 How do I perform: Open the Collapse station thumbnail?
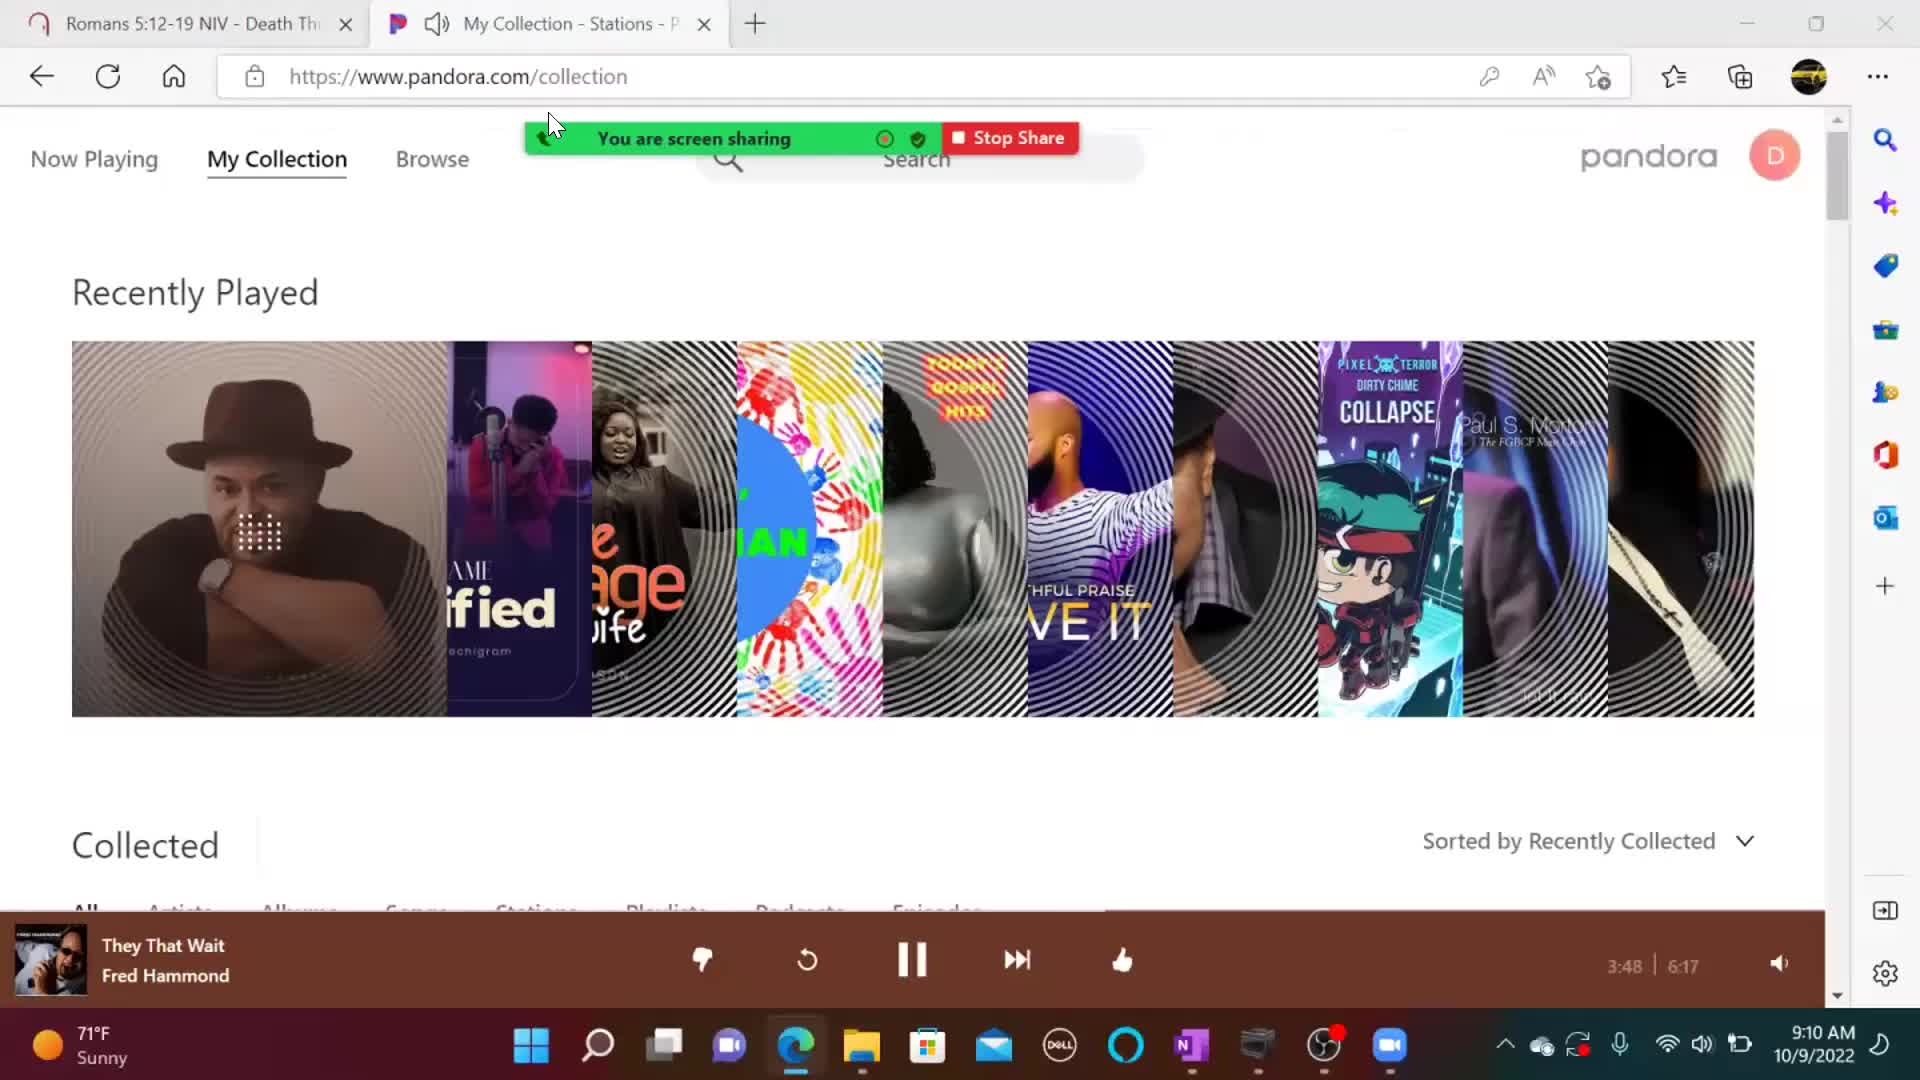(x=1389, y=528)
